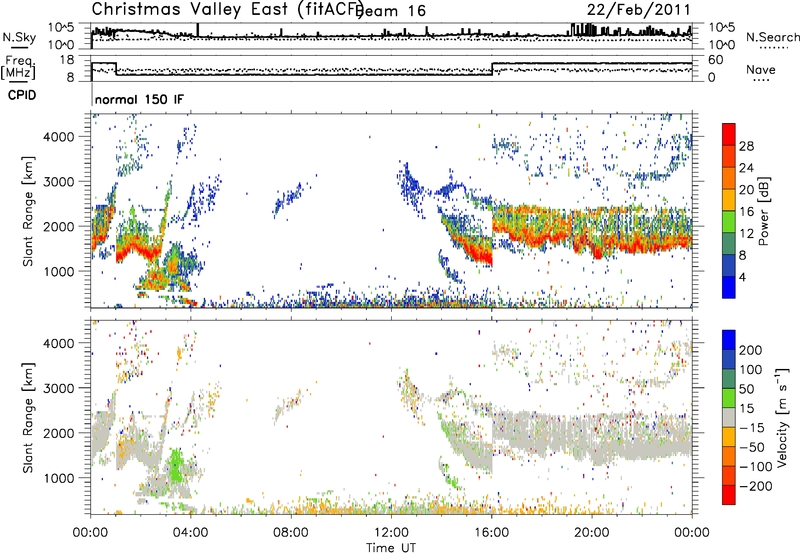Click the '16:00' time axis label
The width and height of the screenshot is (800, 554).
pyautogui.click(x=491, y=533)
